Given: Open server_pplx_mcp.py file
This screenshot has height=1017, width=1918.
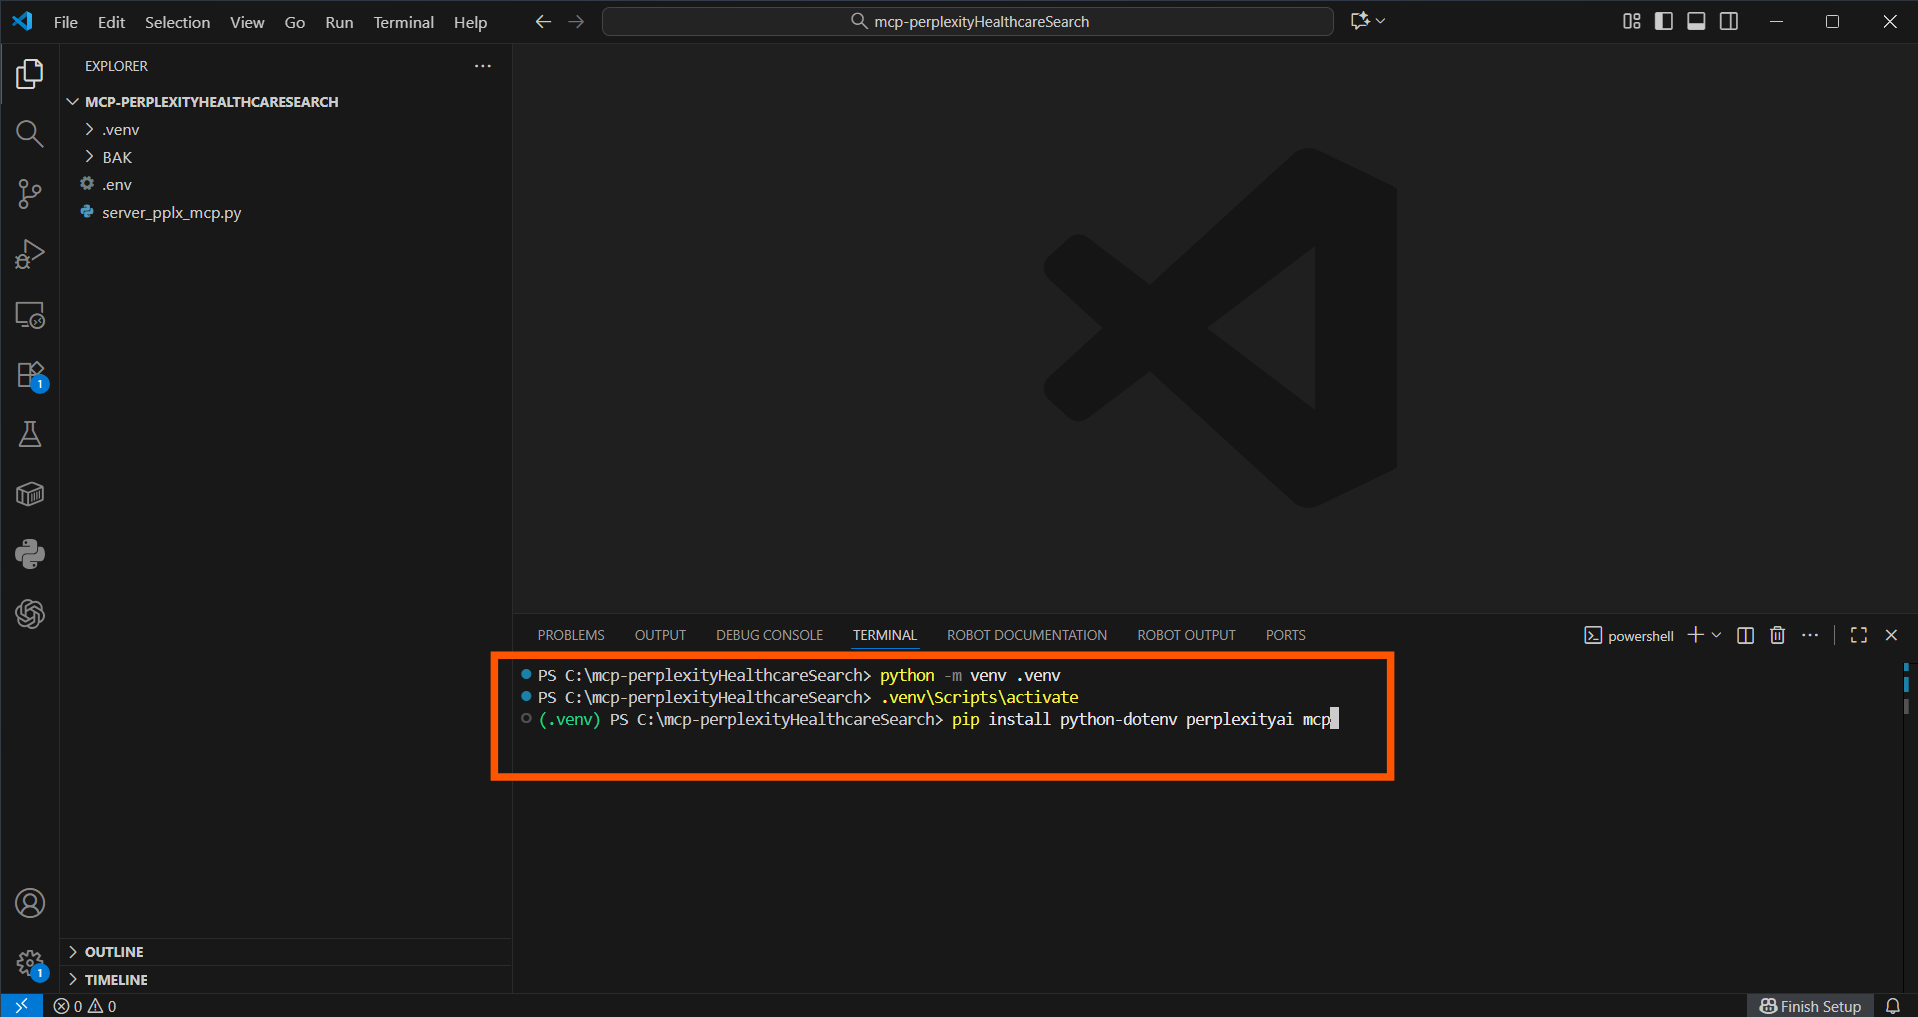Looking at the screenshot, I should [x=286, y=212].
